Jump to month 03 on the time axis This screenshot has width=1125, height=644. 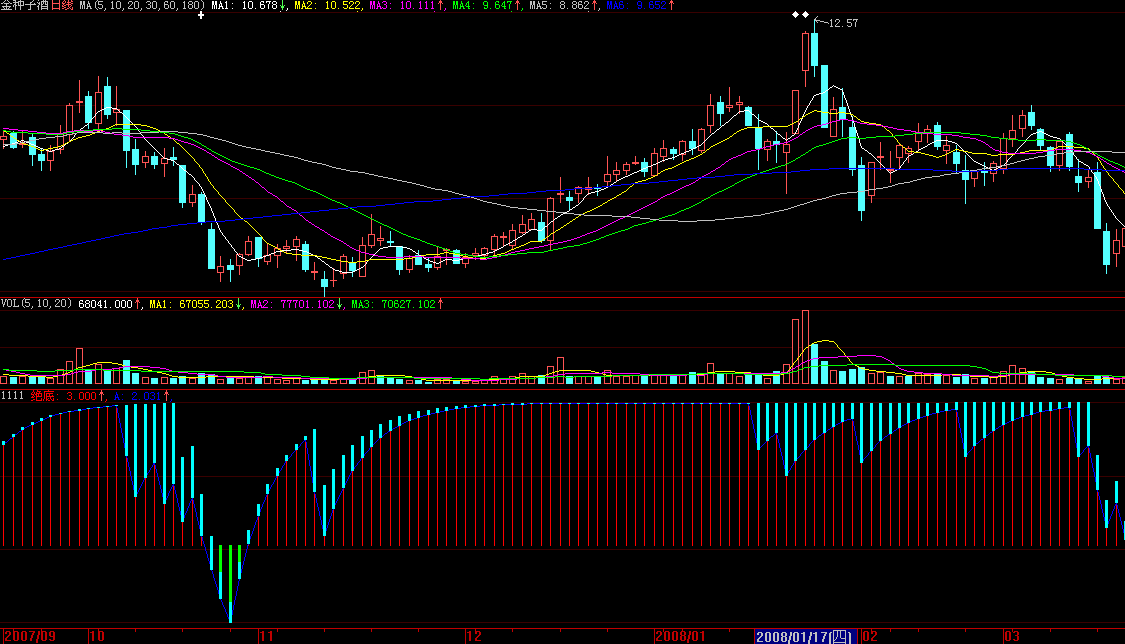tap(1012, 636)
